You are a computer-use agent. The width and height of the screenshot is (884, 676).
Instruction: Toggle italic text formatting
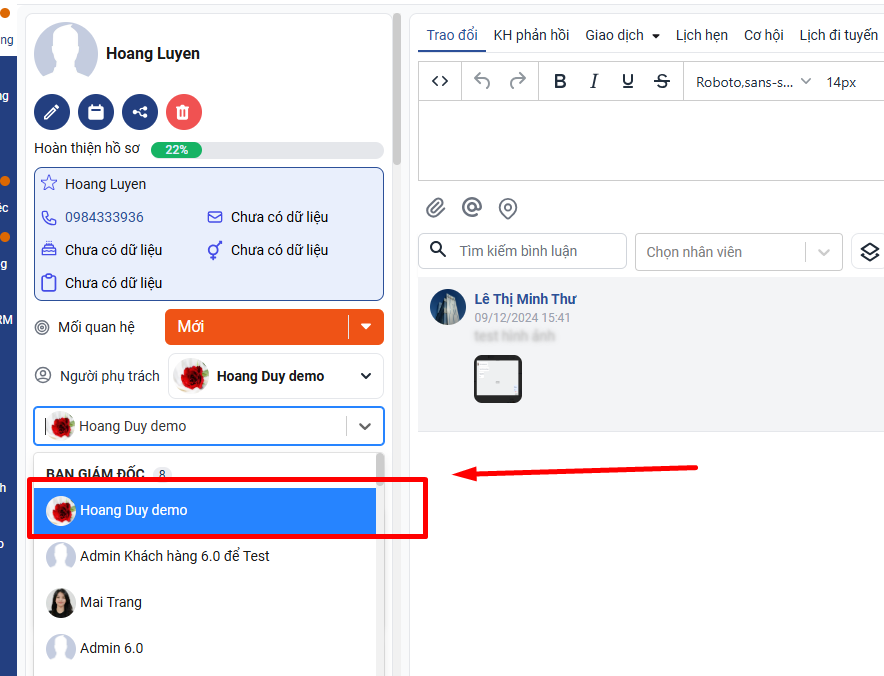[594, 82]
